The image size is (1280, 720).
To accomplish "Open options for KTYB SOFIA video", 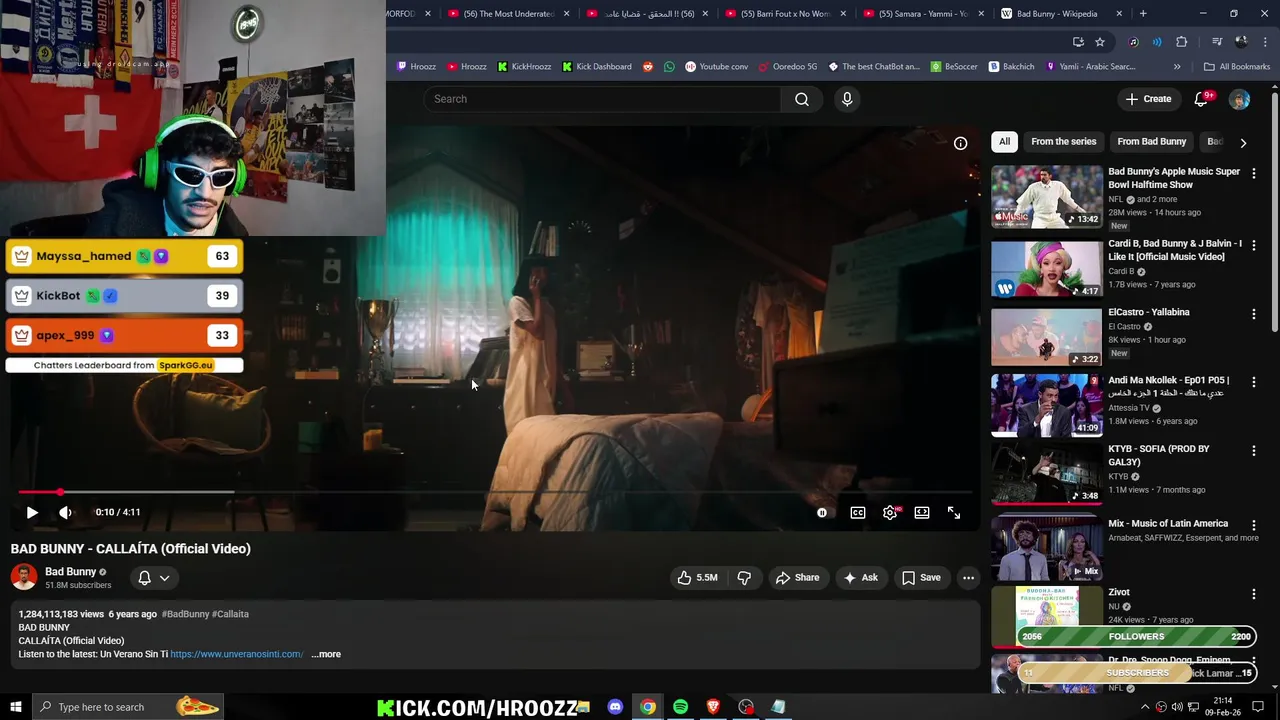I will [x=1253, y=451].
